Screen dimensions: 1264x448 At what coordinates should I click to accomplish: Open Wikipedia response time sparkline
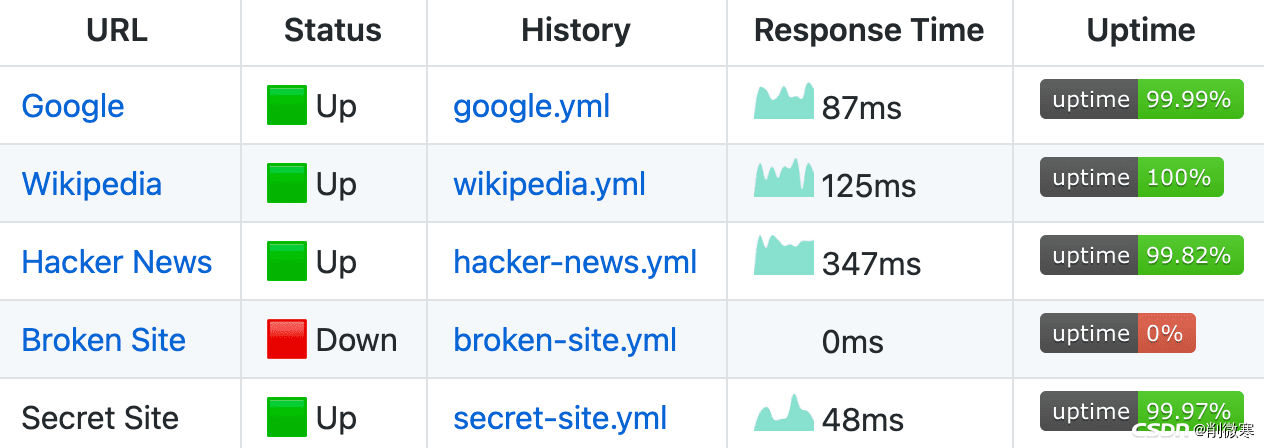784,178
